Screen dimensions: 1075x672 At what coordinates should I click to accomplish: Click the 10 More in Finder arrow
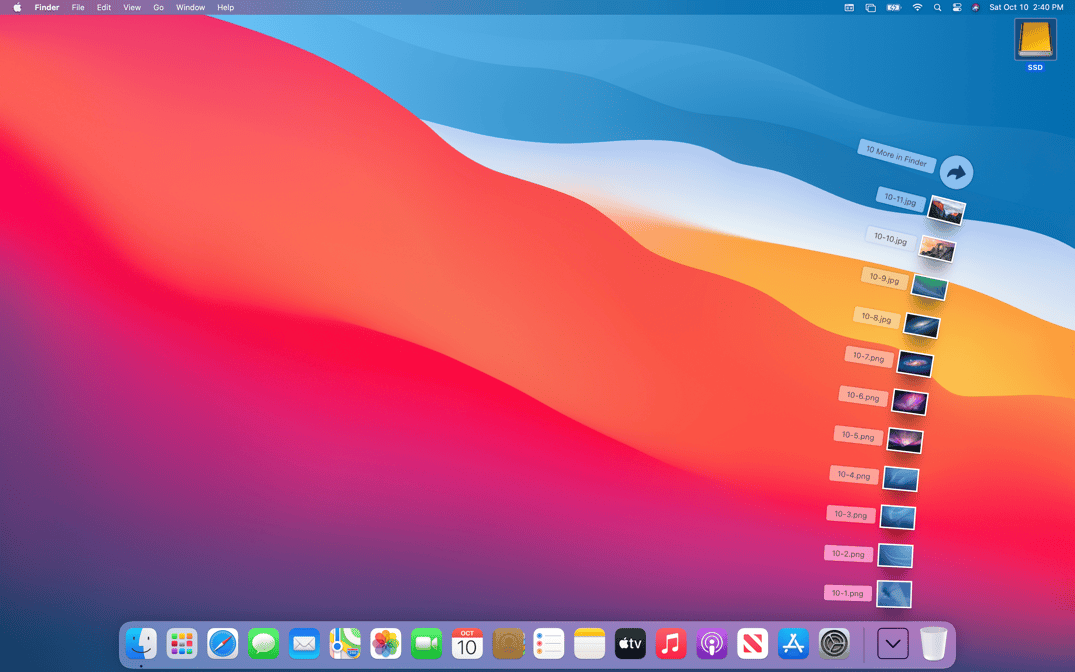tap(956, 172)
